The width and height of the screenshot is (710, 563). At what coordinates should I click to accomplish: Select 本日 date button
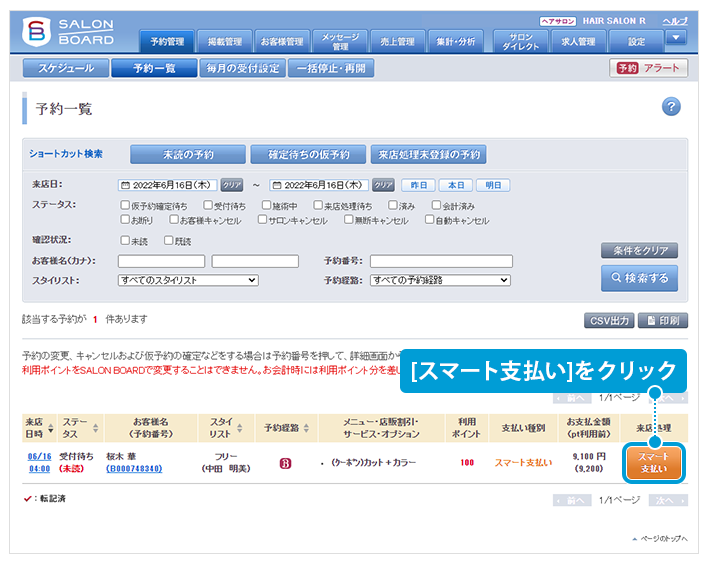pos(456,185)
